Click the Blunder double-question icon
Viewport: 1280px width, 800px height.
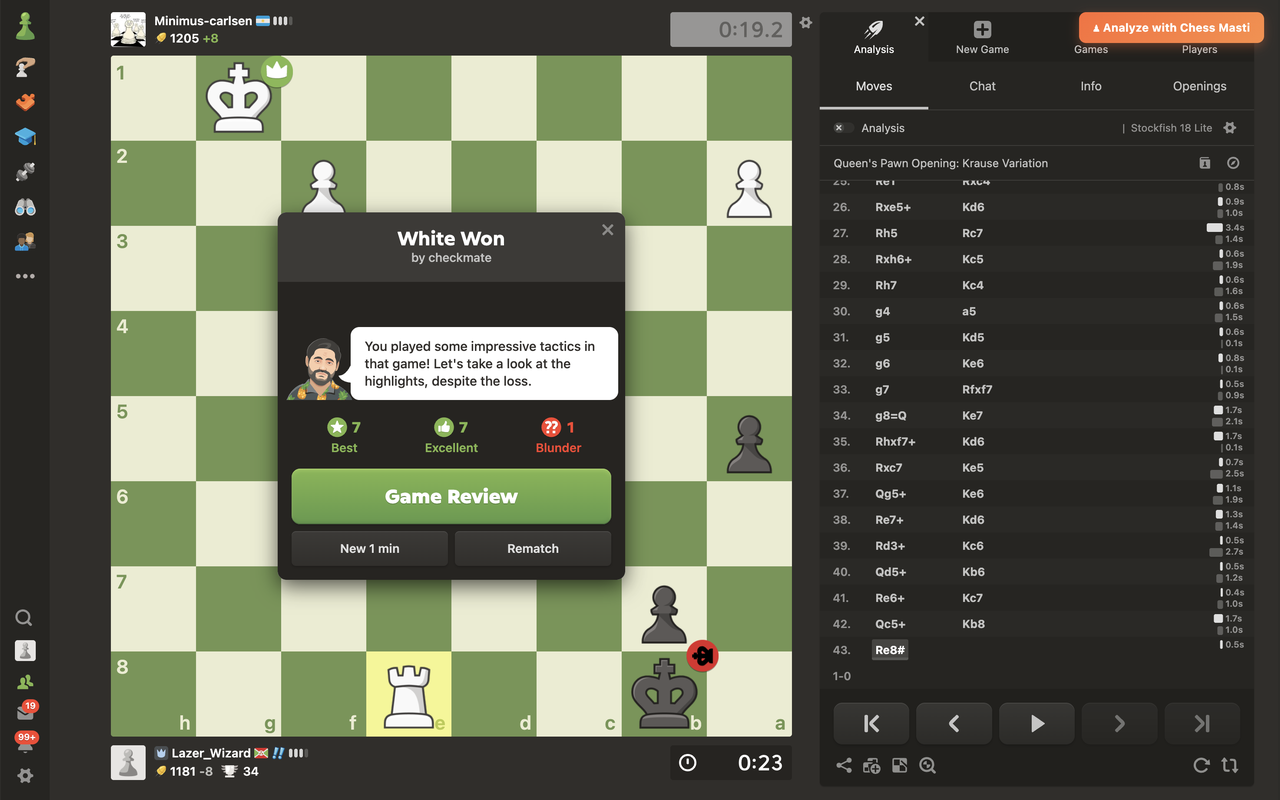(550, 427)
